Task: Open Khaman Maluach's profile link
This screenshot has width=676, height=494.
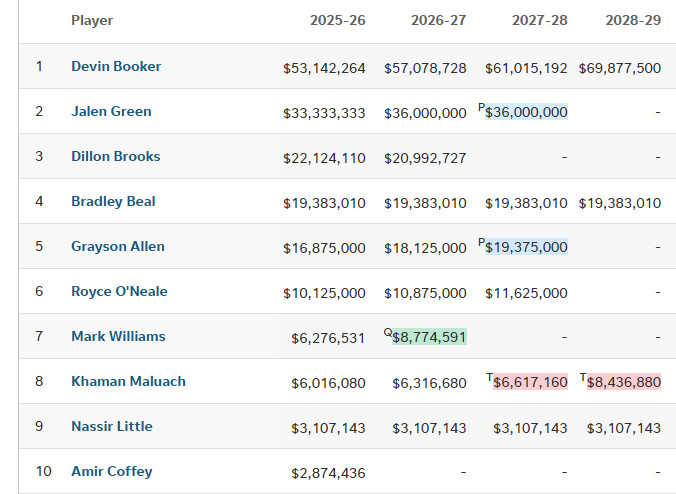Action: (128, 381)
